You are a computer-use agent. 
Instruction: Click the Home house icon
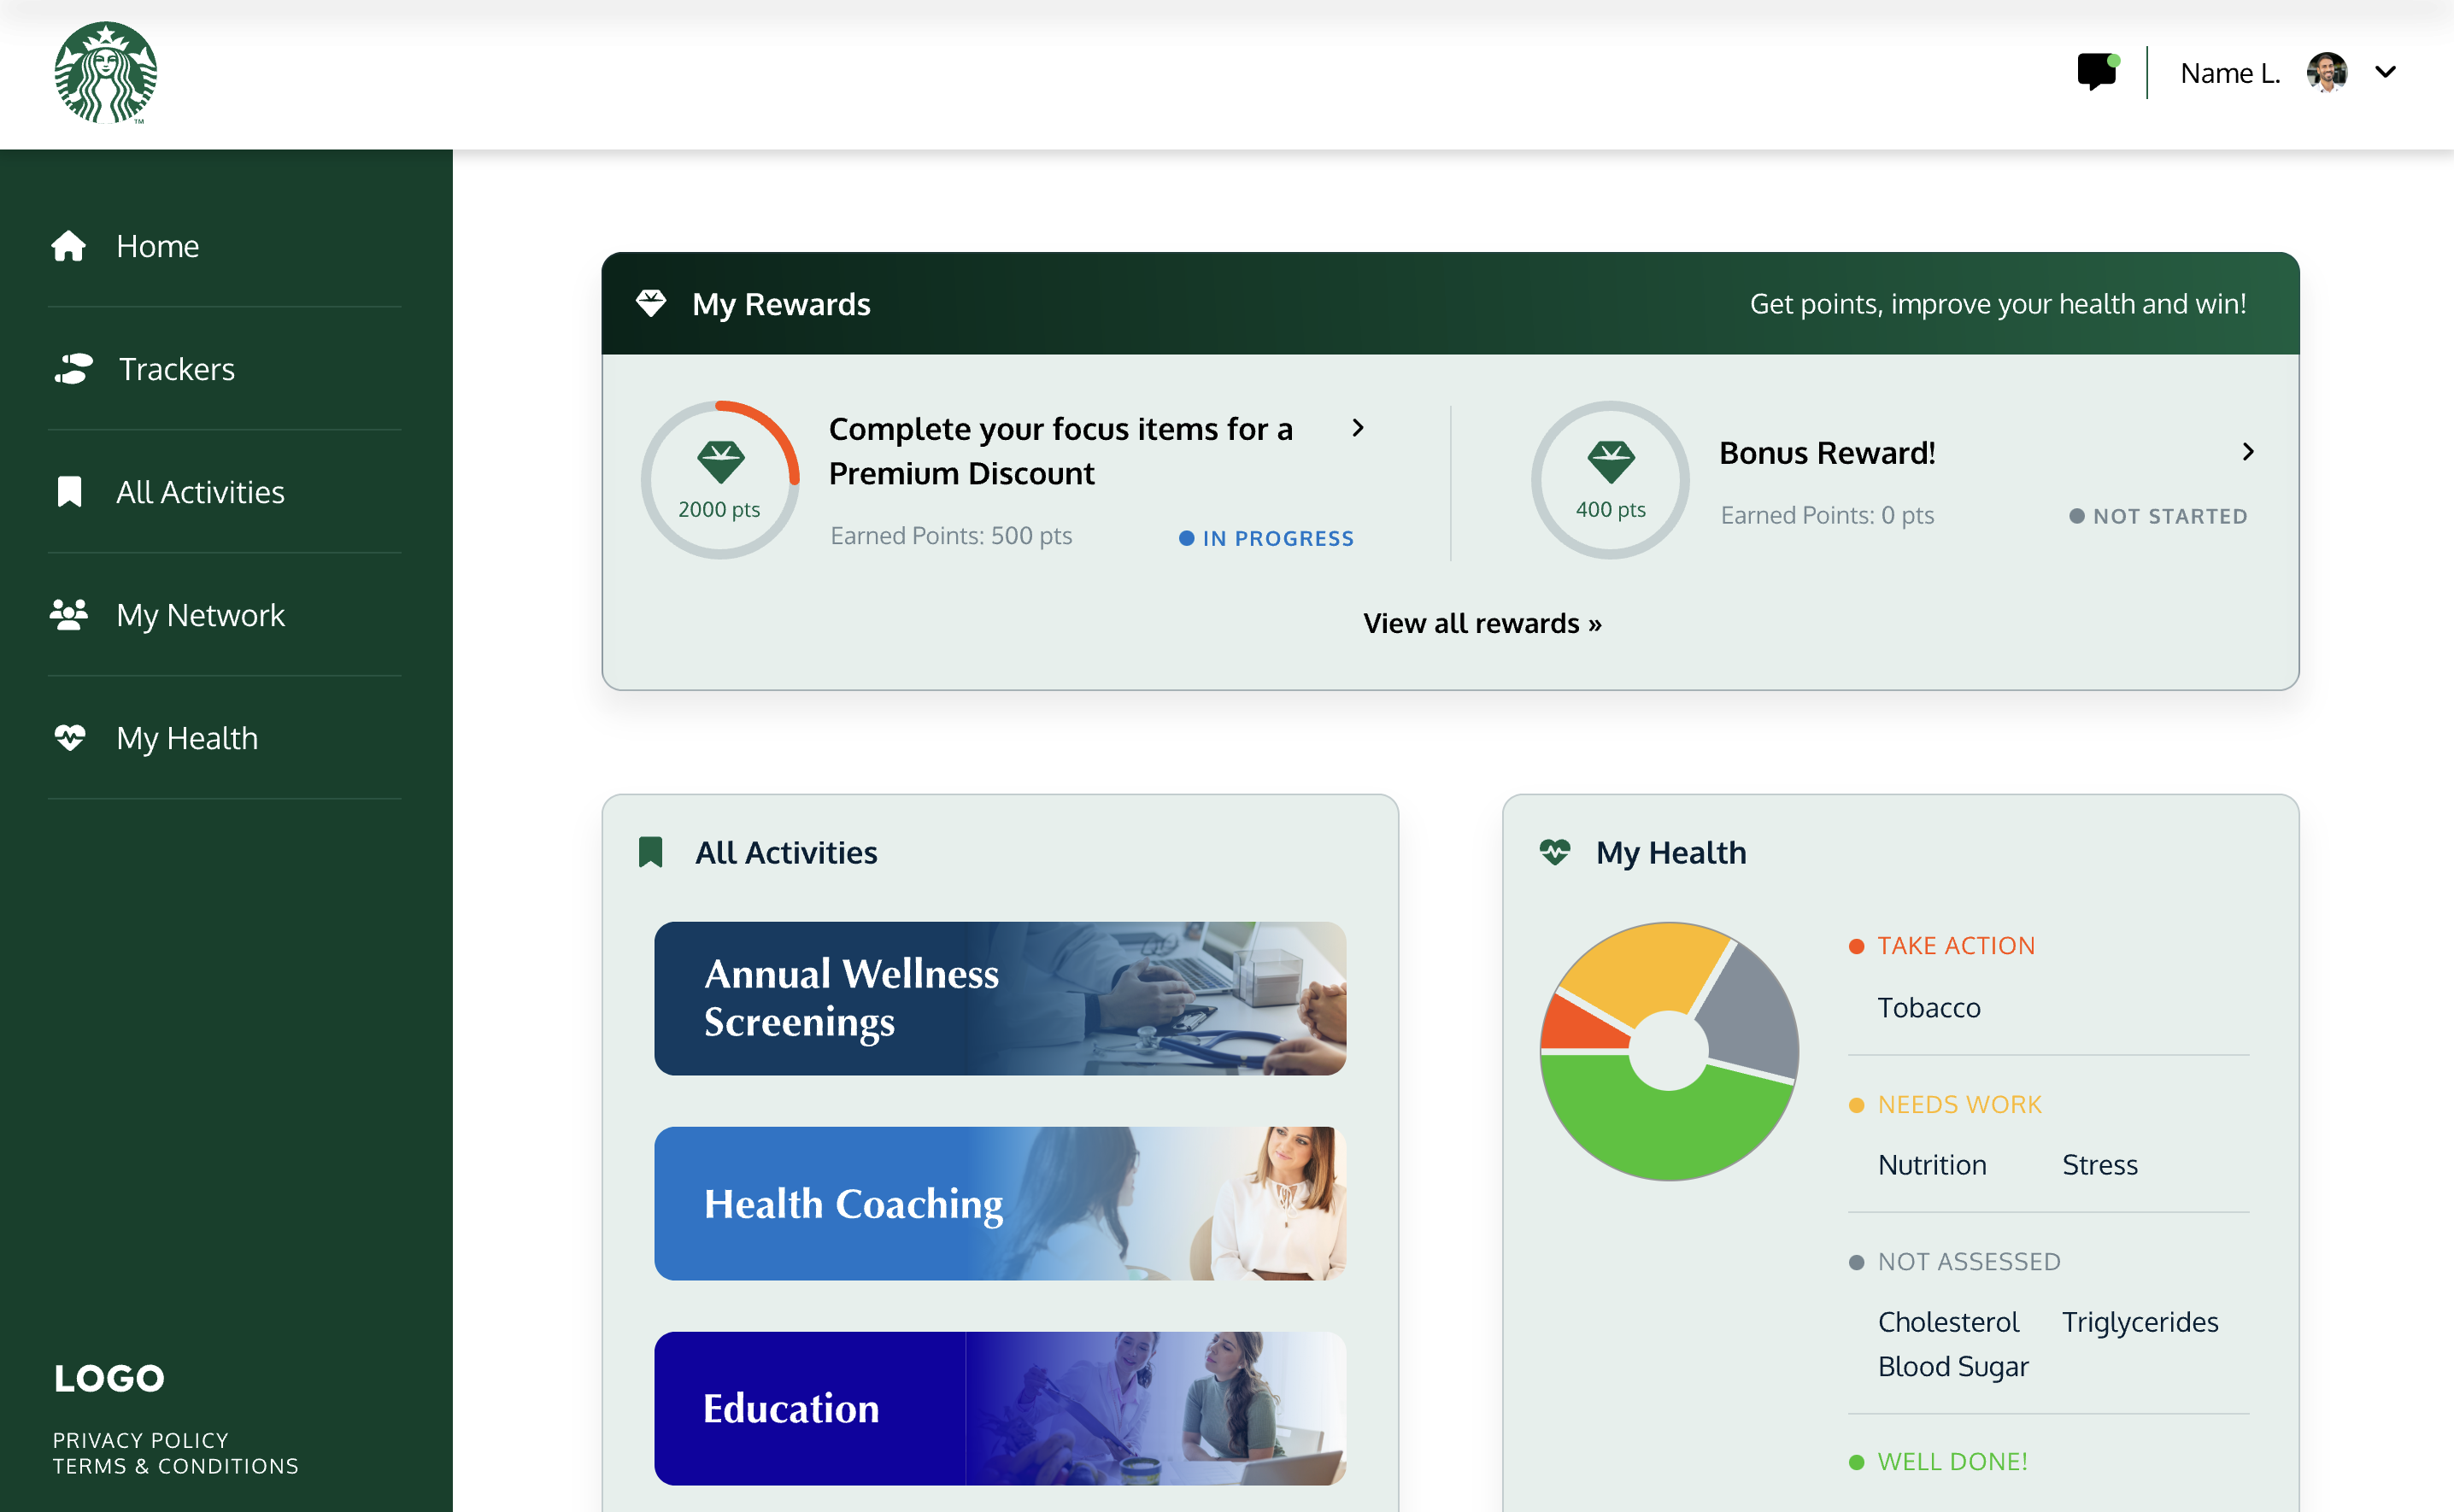(69, 246)
